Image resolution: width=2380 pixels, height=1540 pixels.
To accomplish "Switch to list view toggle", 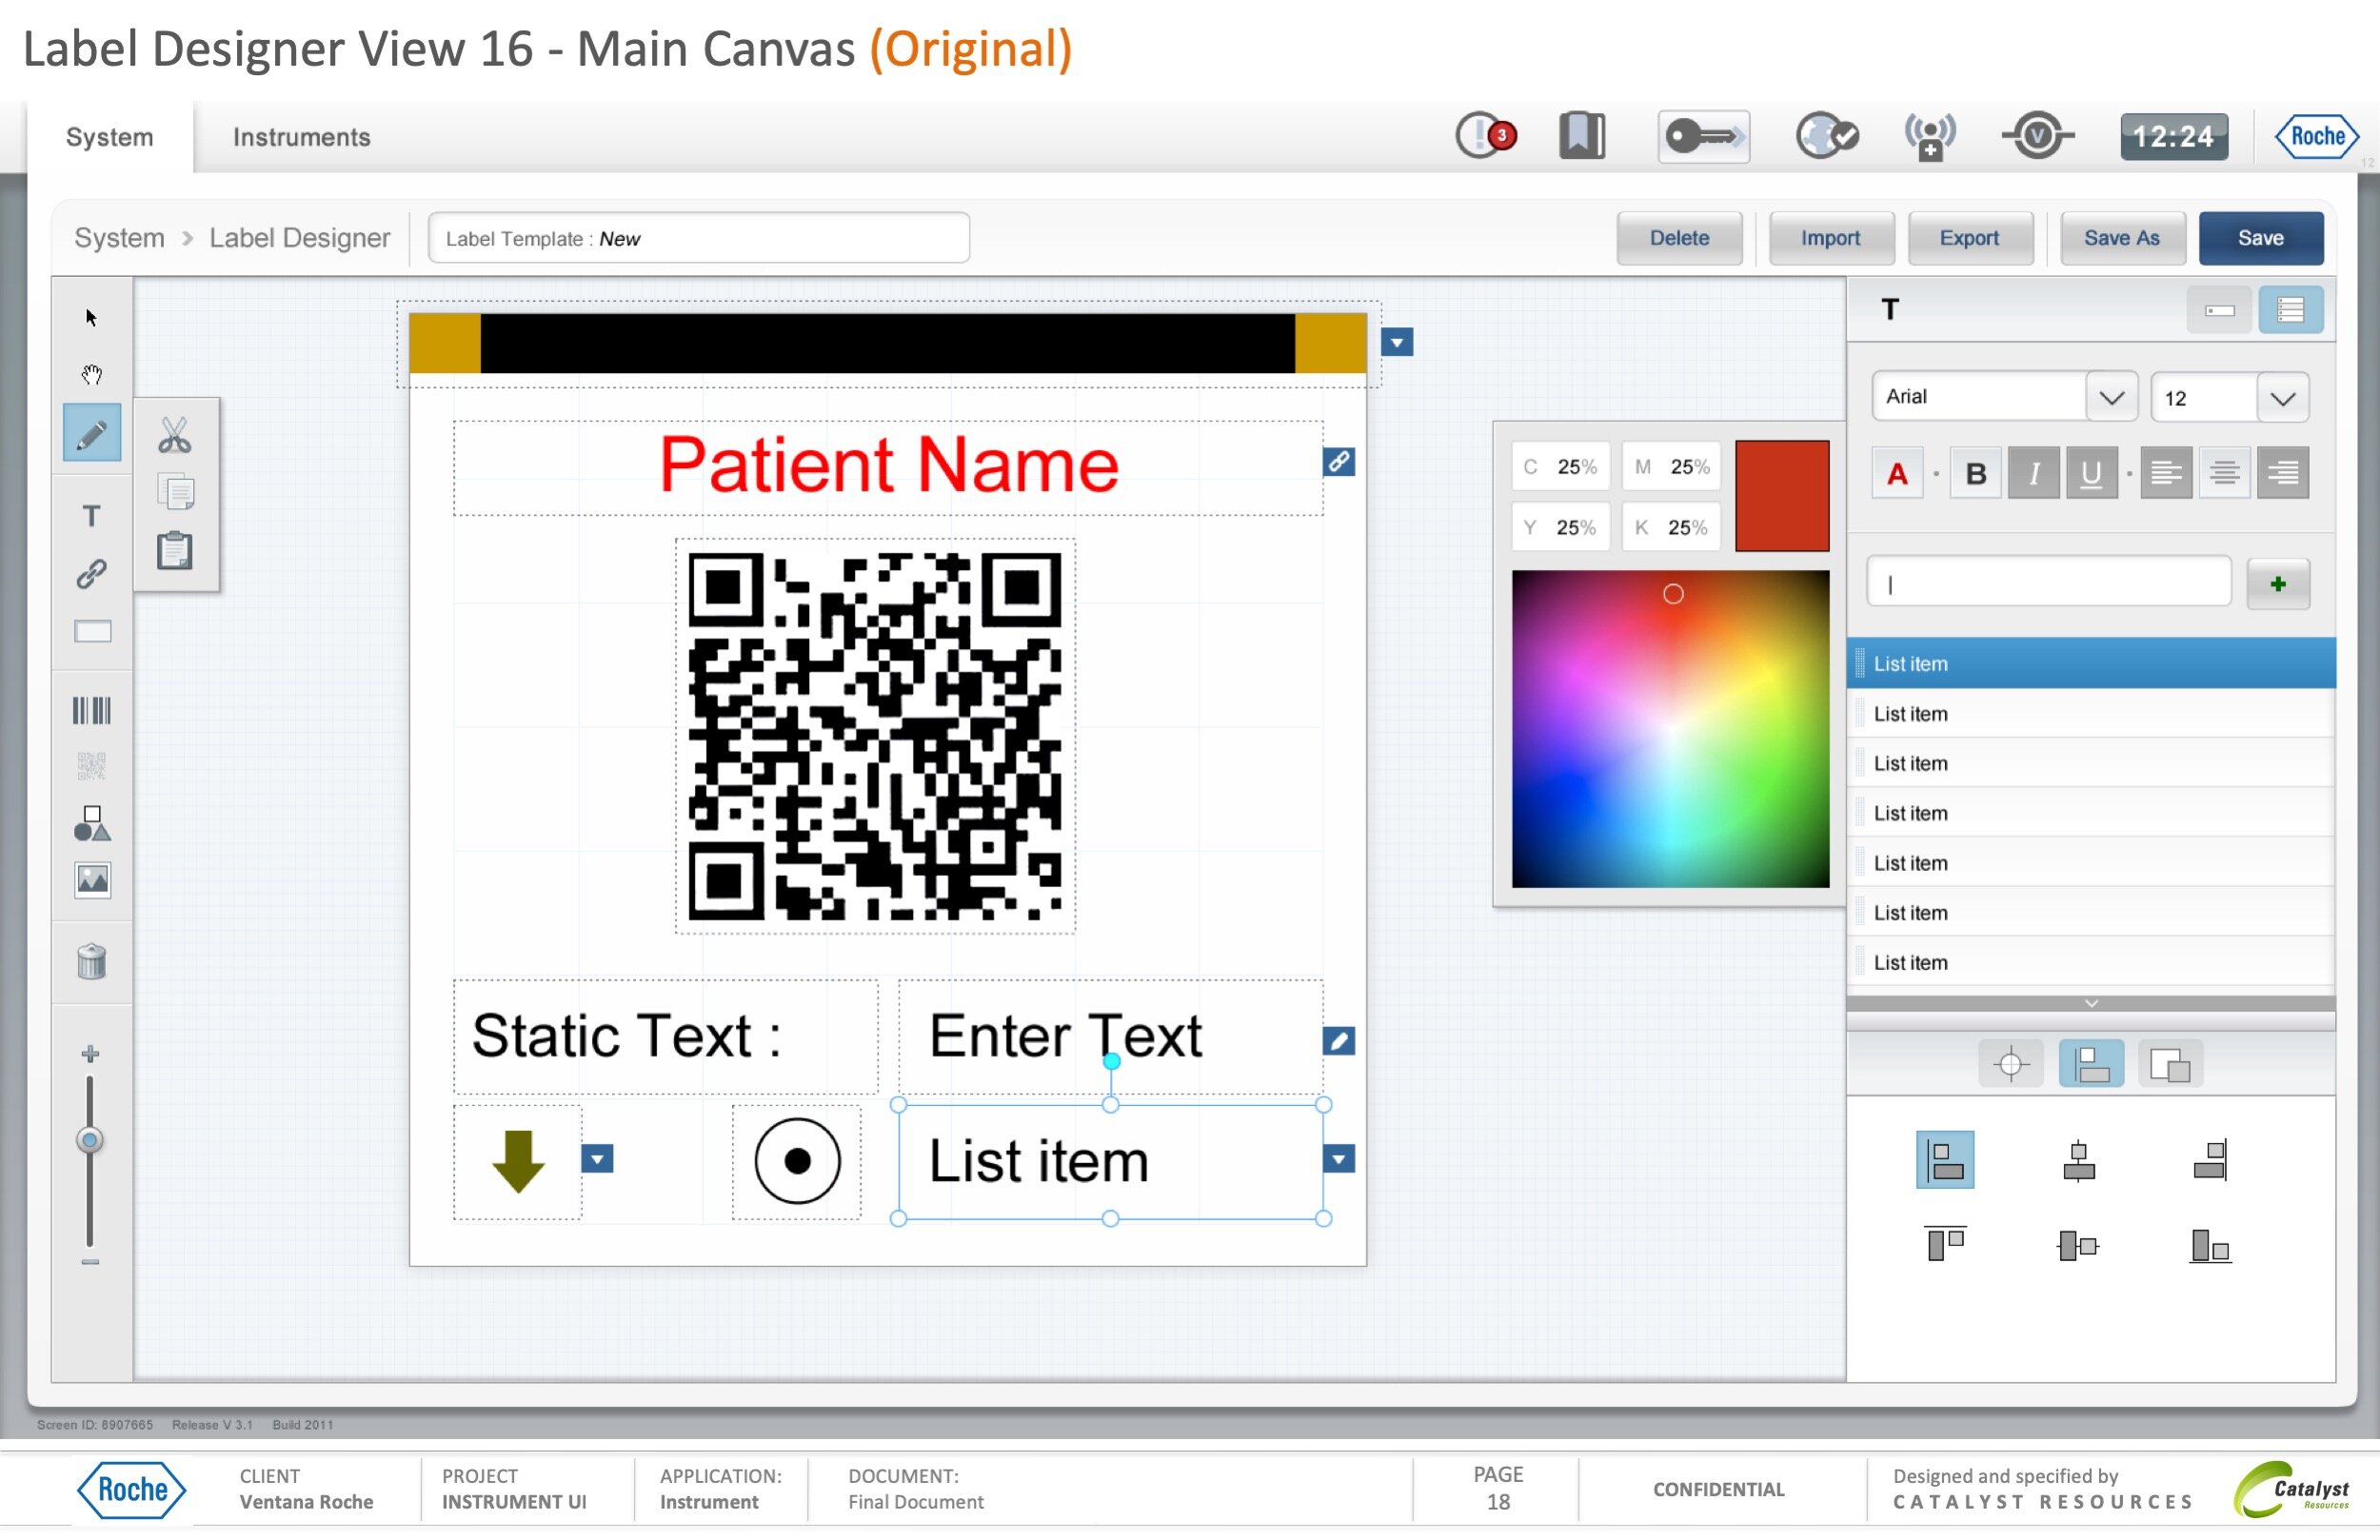I will coord(2291,310).
